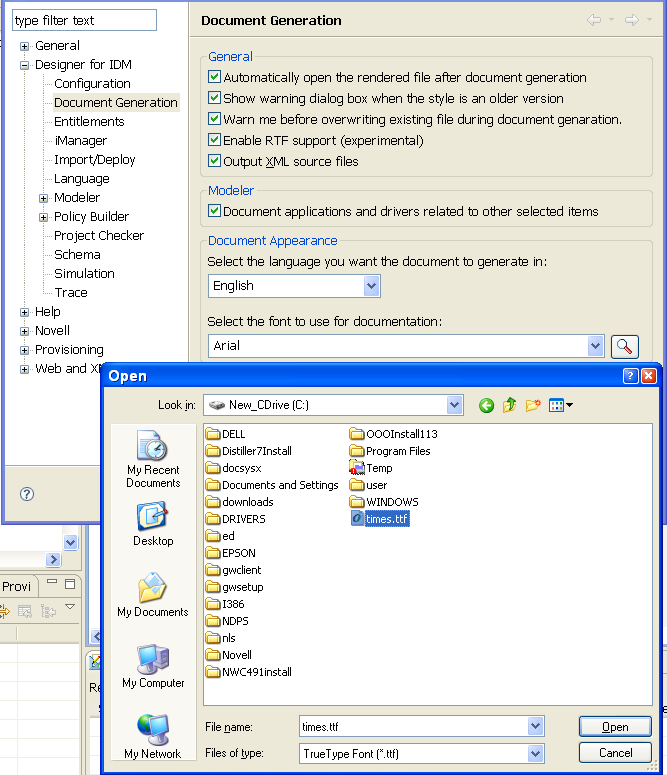
Task: Select the DELL folder
Action: [225, 434]
